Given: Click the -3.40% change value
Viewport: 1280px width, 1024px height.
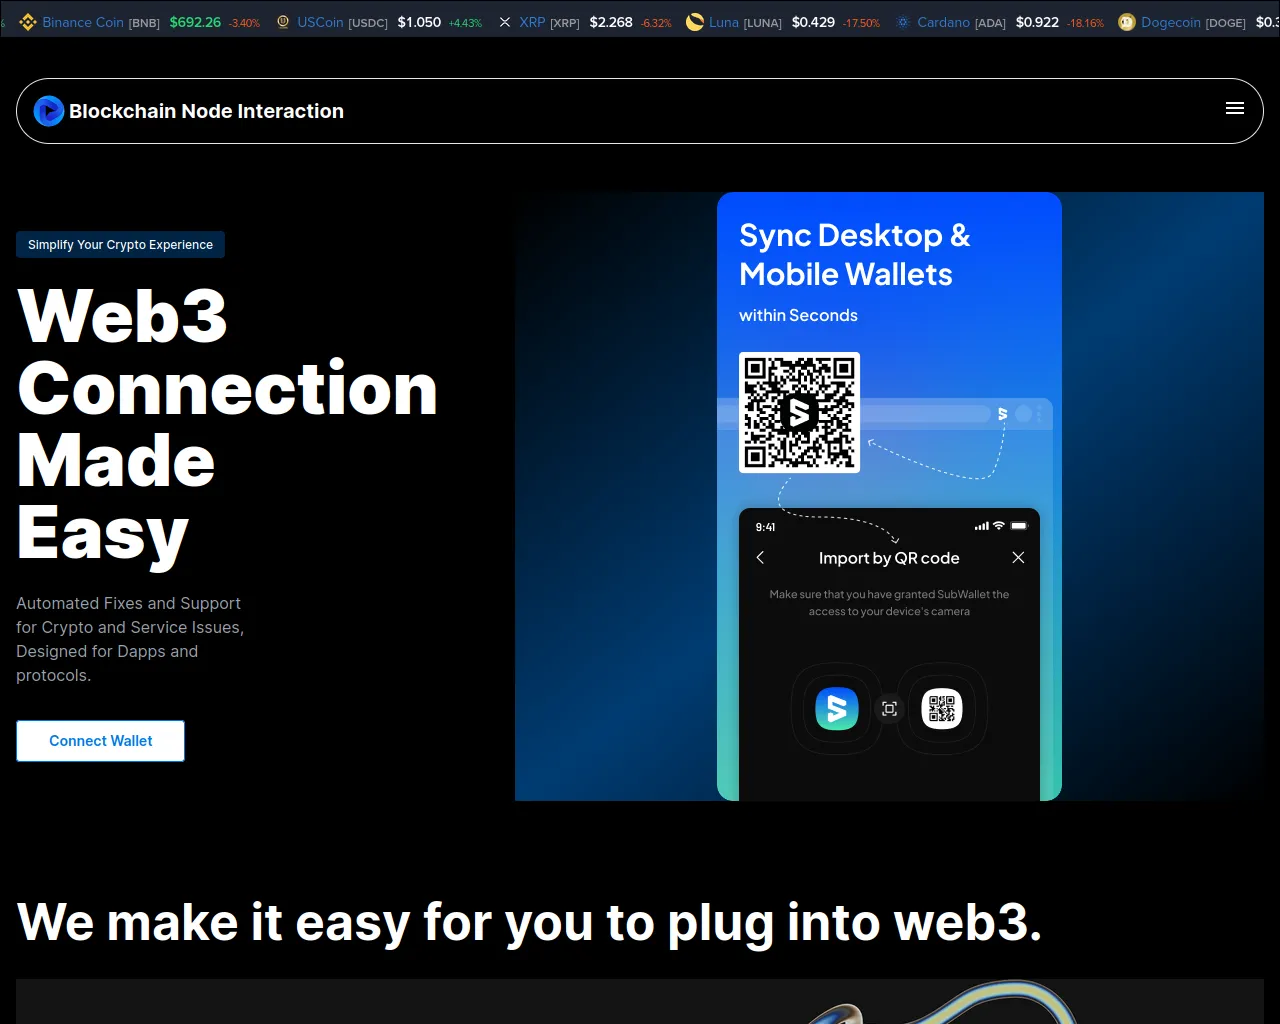Looking at the screenshot, I should pyautogui.click(x=244, y=23).
